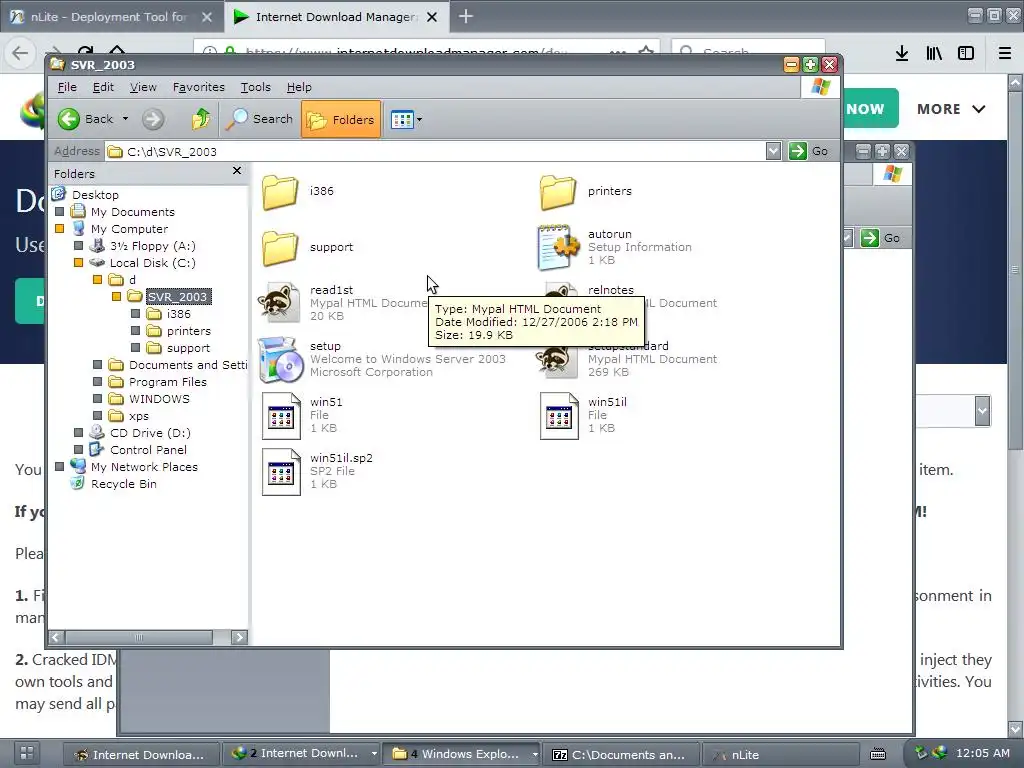Expand Program Files tree node
This screenshot has height=768, width=1024.
click(x=97, y=382)
